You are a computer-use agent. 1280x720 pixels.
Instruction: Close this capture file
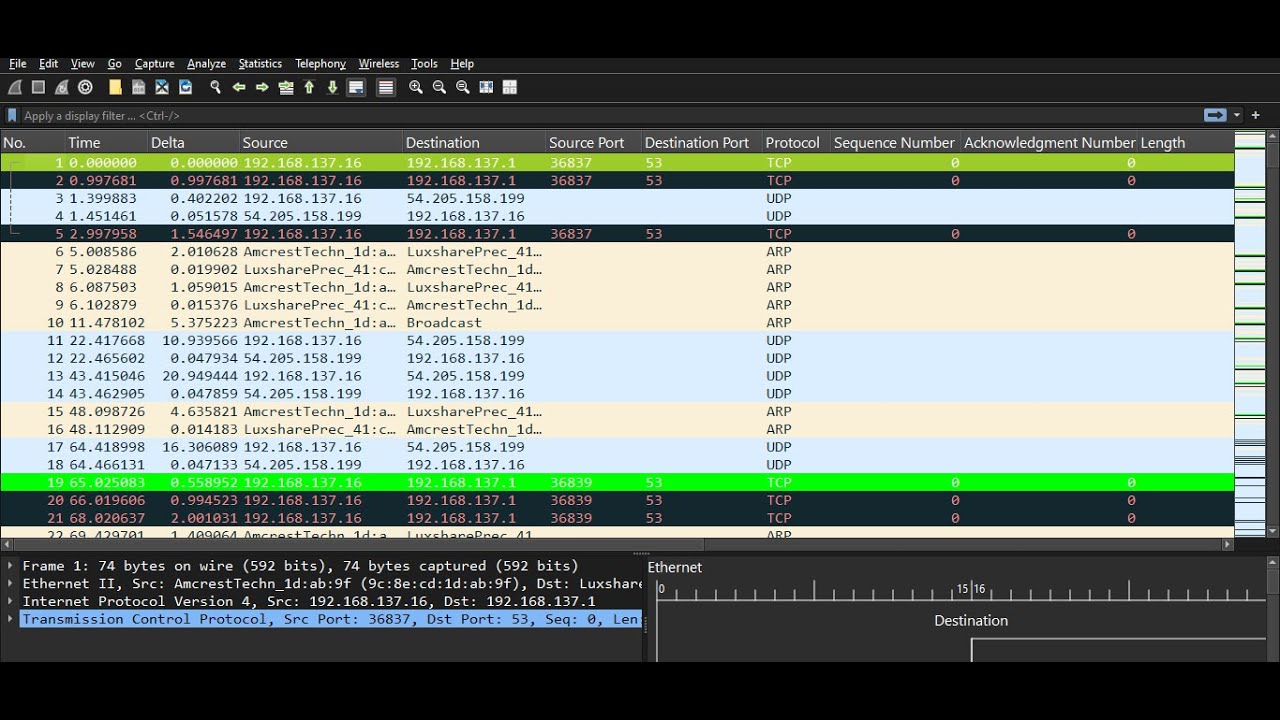coord(162,88)
